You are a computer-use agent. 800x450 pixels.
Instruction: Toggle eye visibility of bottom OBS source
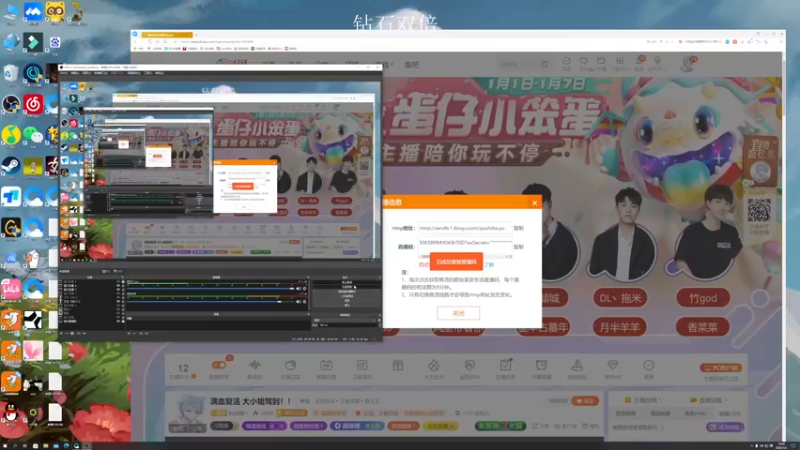pos(118,321)
